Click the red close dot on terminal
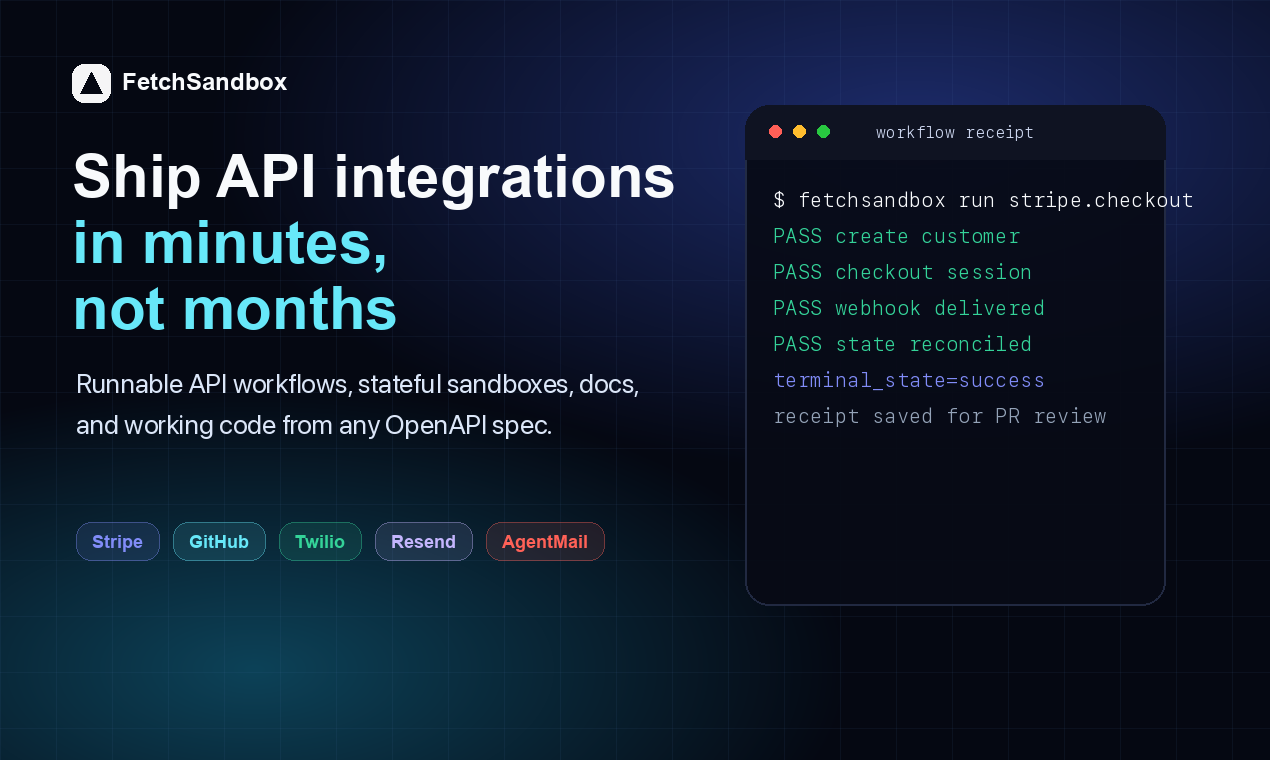This screenshot has height=760, width=1270. pyautogui.click(x=775, y=132)
